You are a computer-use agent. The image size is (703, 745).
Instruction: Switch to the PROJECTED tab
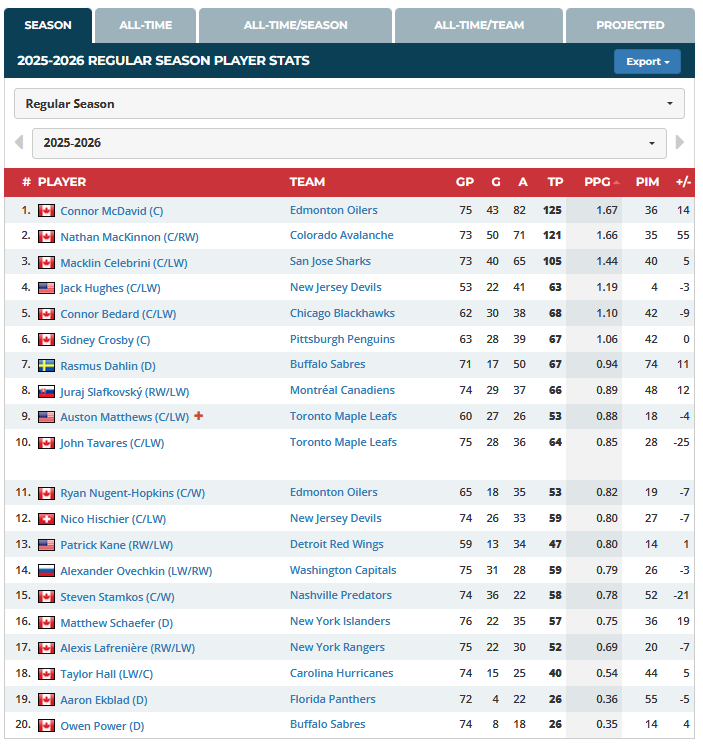(x=630, y=25)
